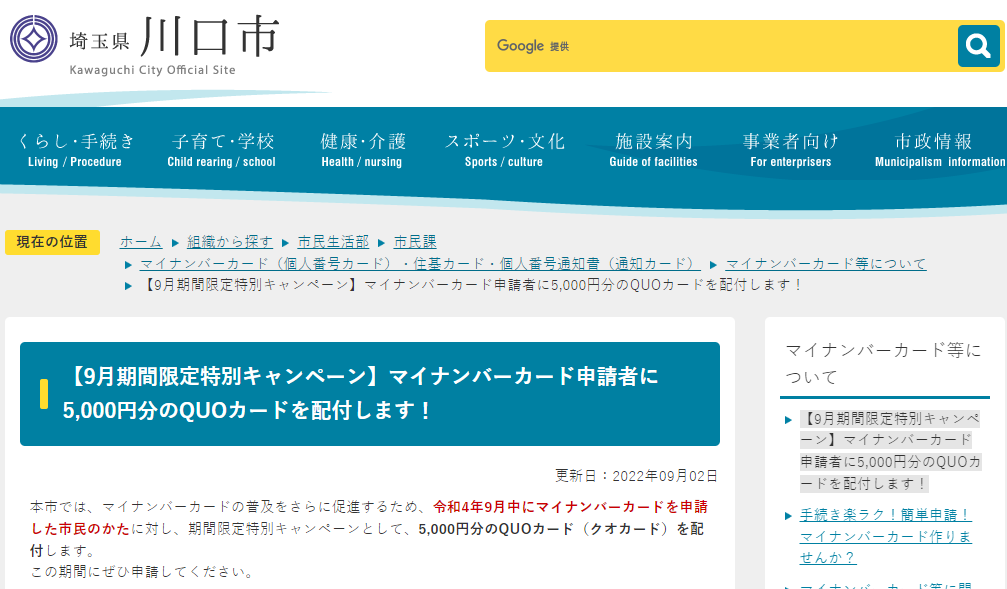Open the 市政情報 Municipalism information menu
Viewport: 1007px width, 589px height.
pyautogui.click(x=939, y=150)
